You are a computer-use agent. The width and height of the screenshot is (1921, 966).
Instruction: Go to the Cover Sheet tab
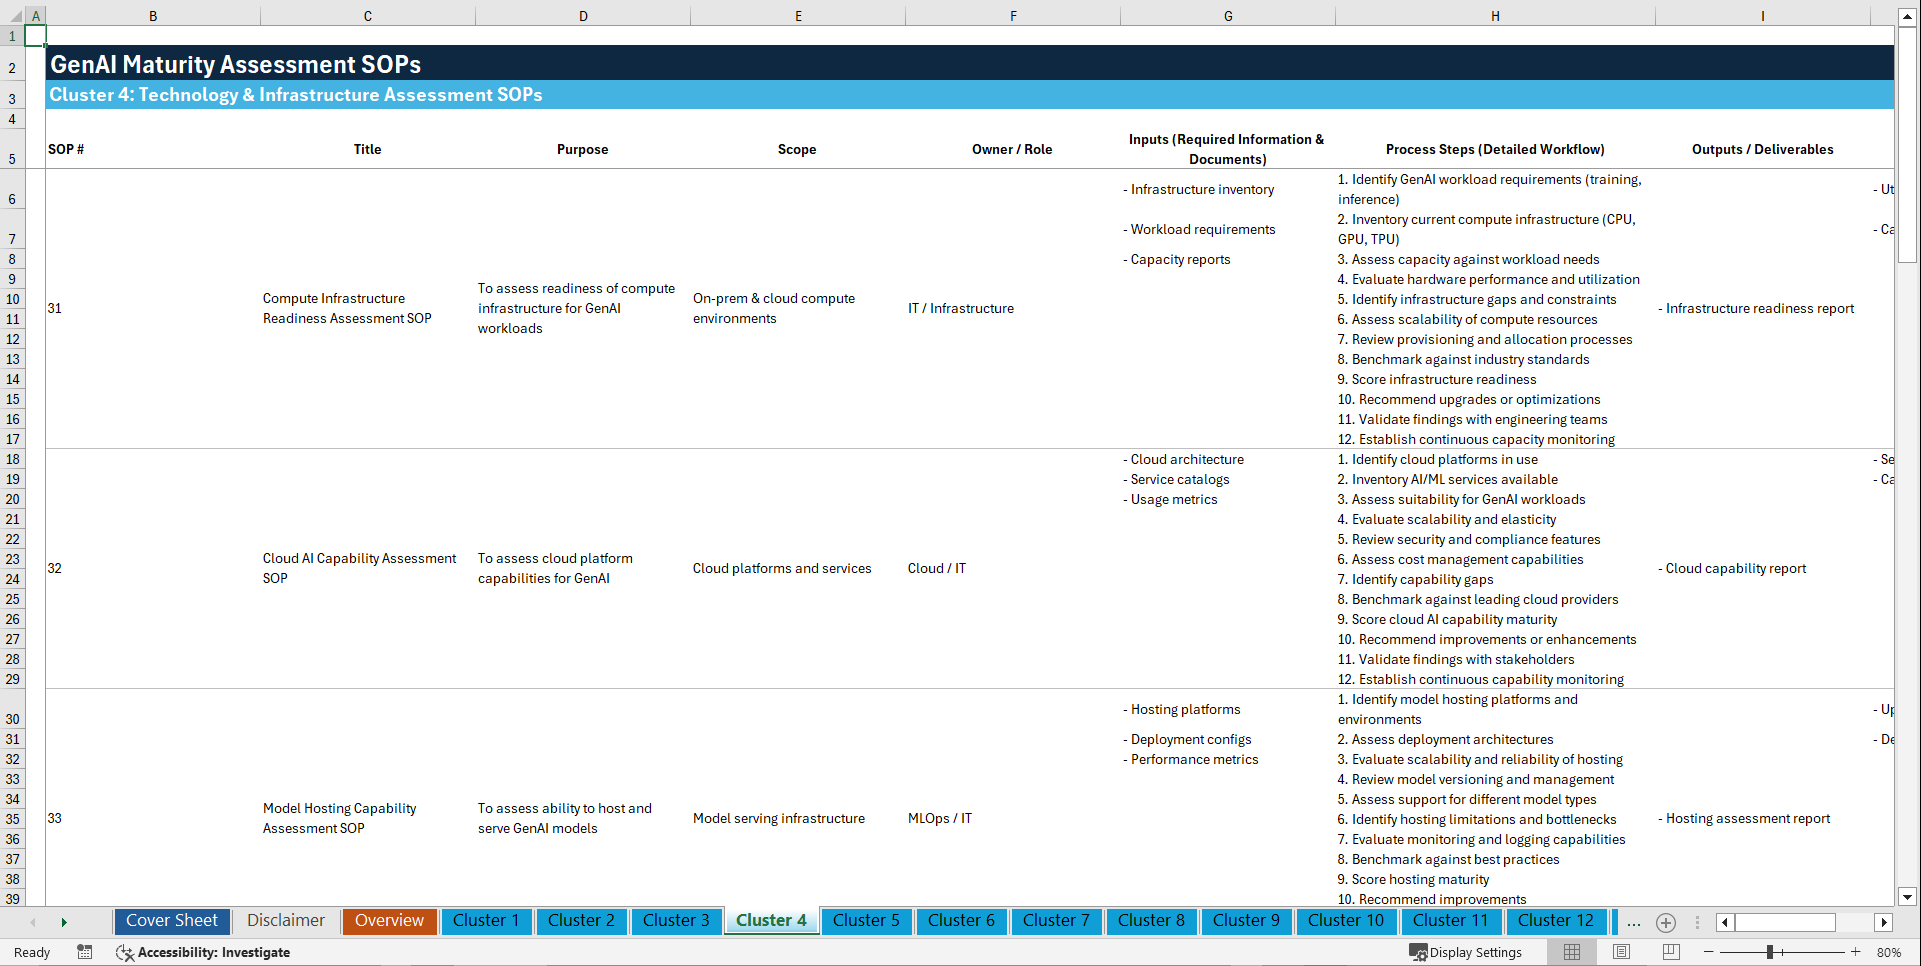tap(171, 921)
